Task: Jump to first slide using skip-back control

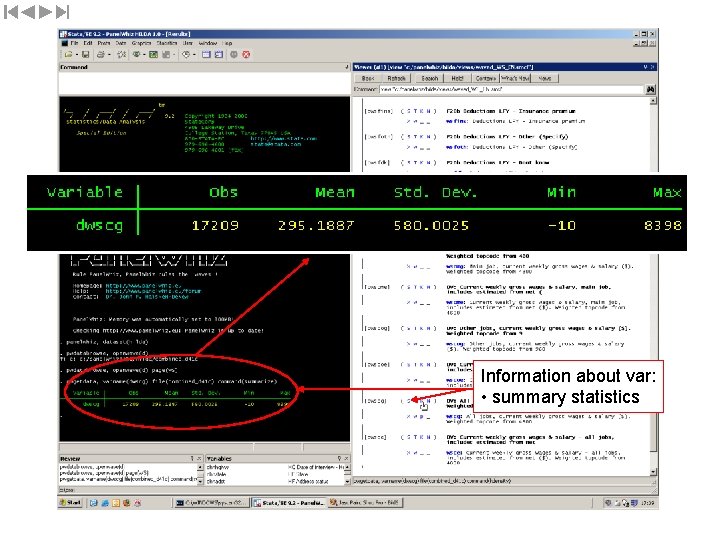Action: (11, 12)
